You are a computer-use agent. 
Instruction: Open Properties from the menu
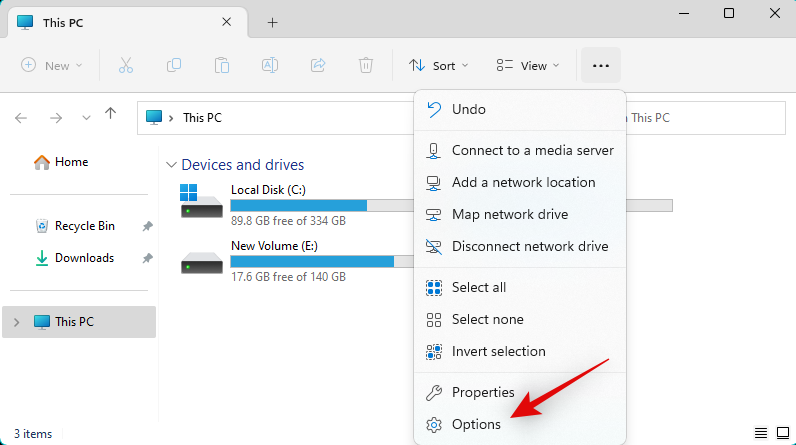coord(483,392)
